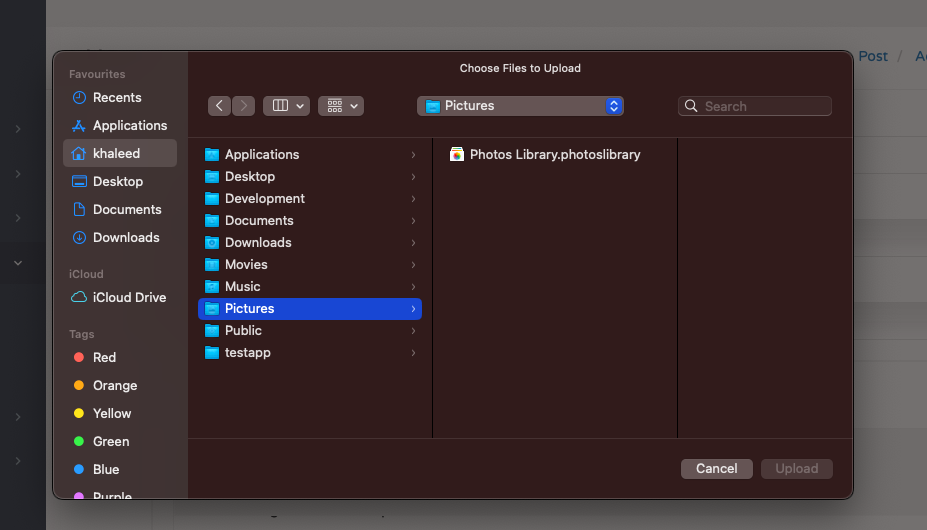Select the khaleed home folder in sidebar

tap(116, 154)
